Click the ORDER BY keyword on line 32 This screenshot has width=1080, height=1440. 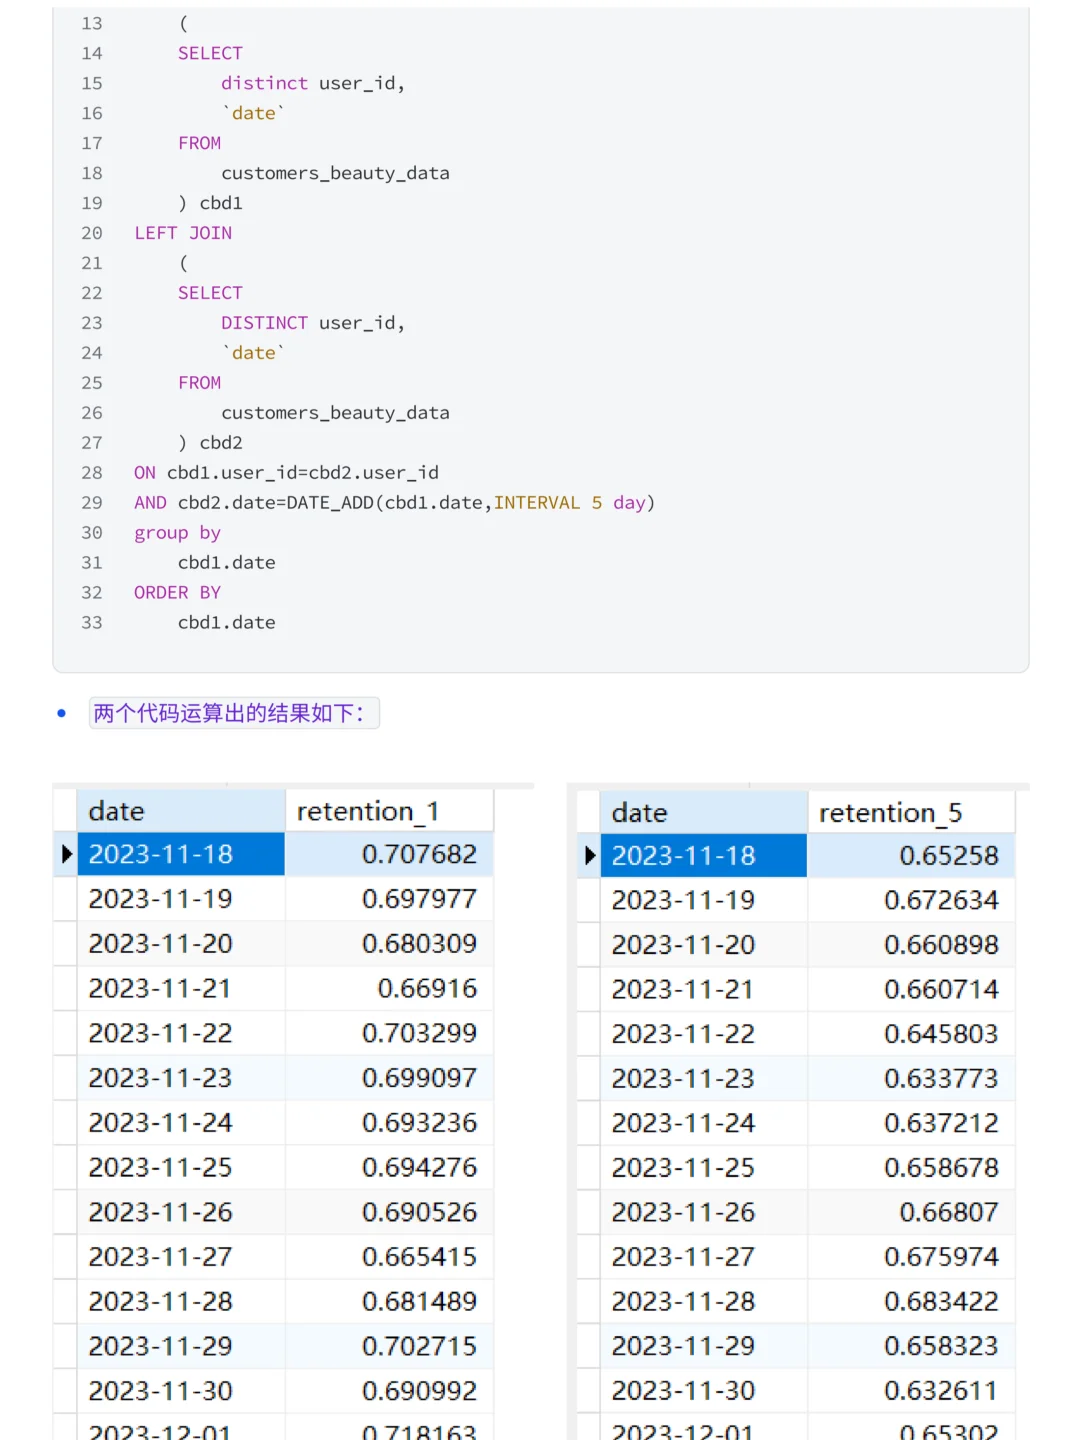click(177, 592)
